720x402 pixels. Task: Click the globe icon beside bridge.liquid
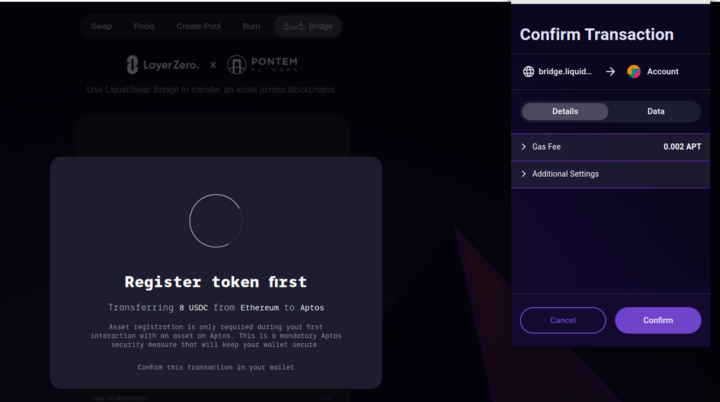pos(529,72)
